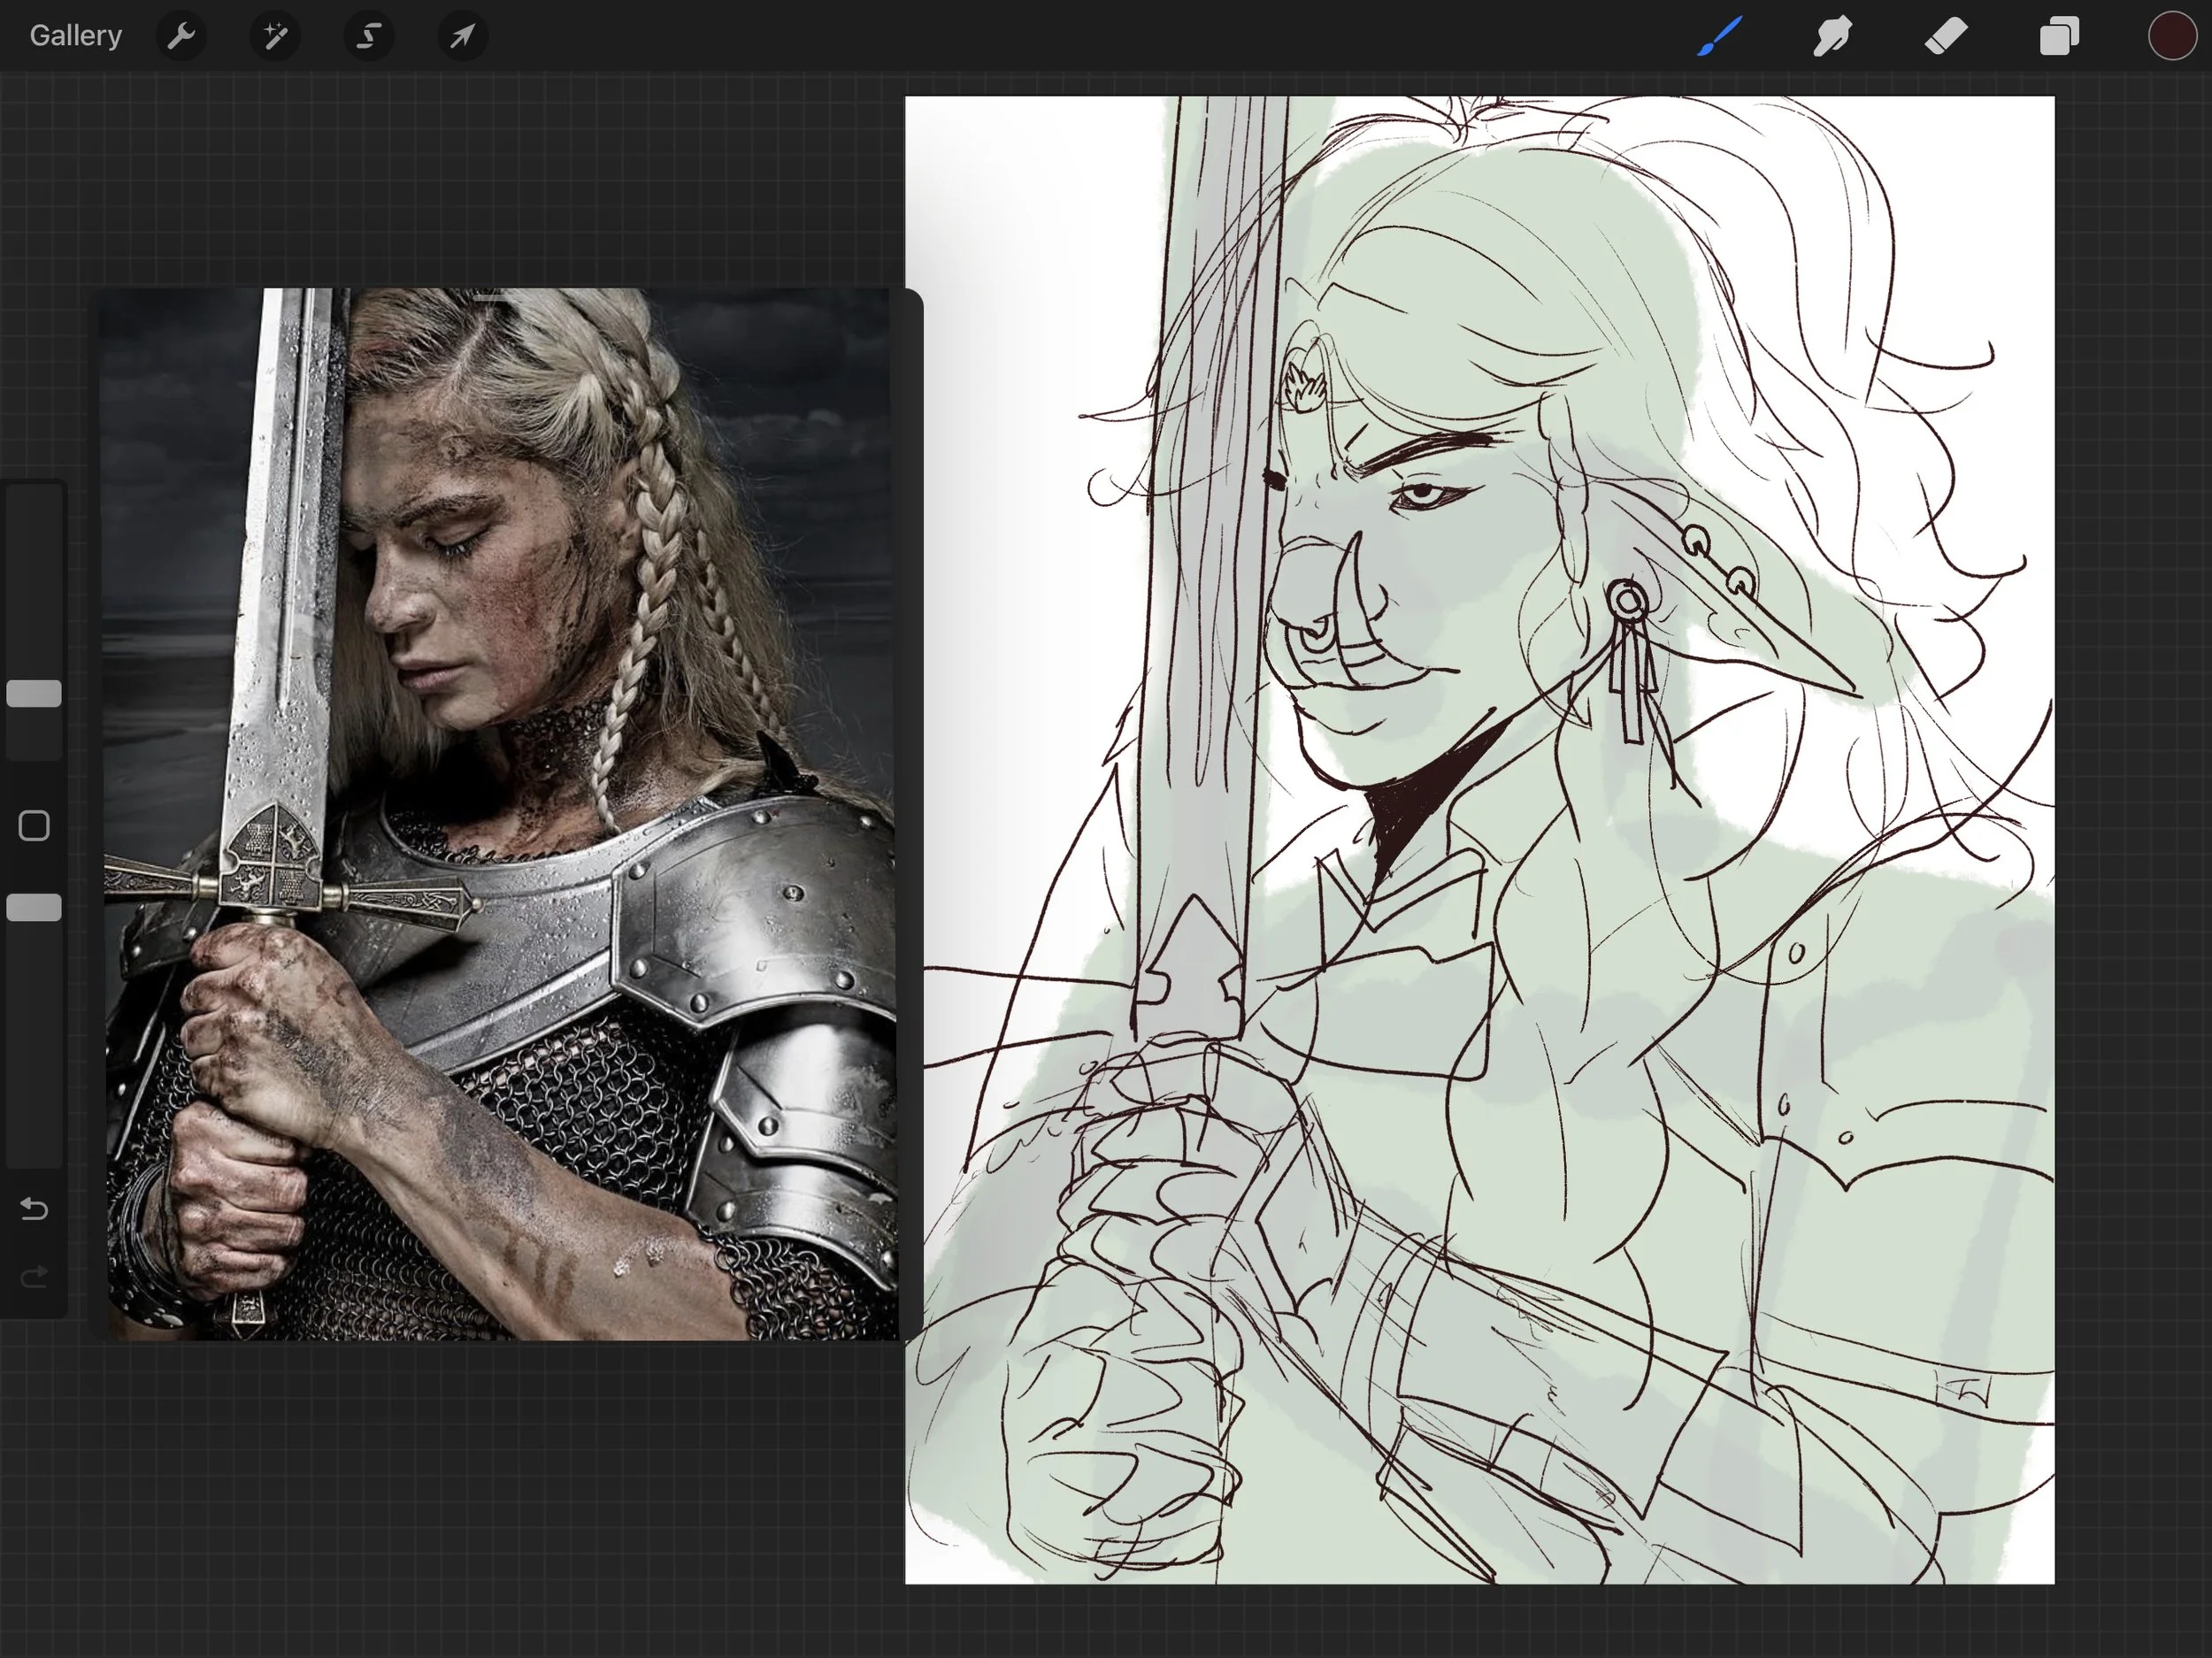Undo the last stroke

(34, 1209)
